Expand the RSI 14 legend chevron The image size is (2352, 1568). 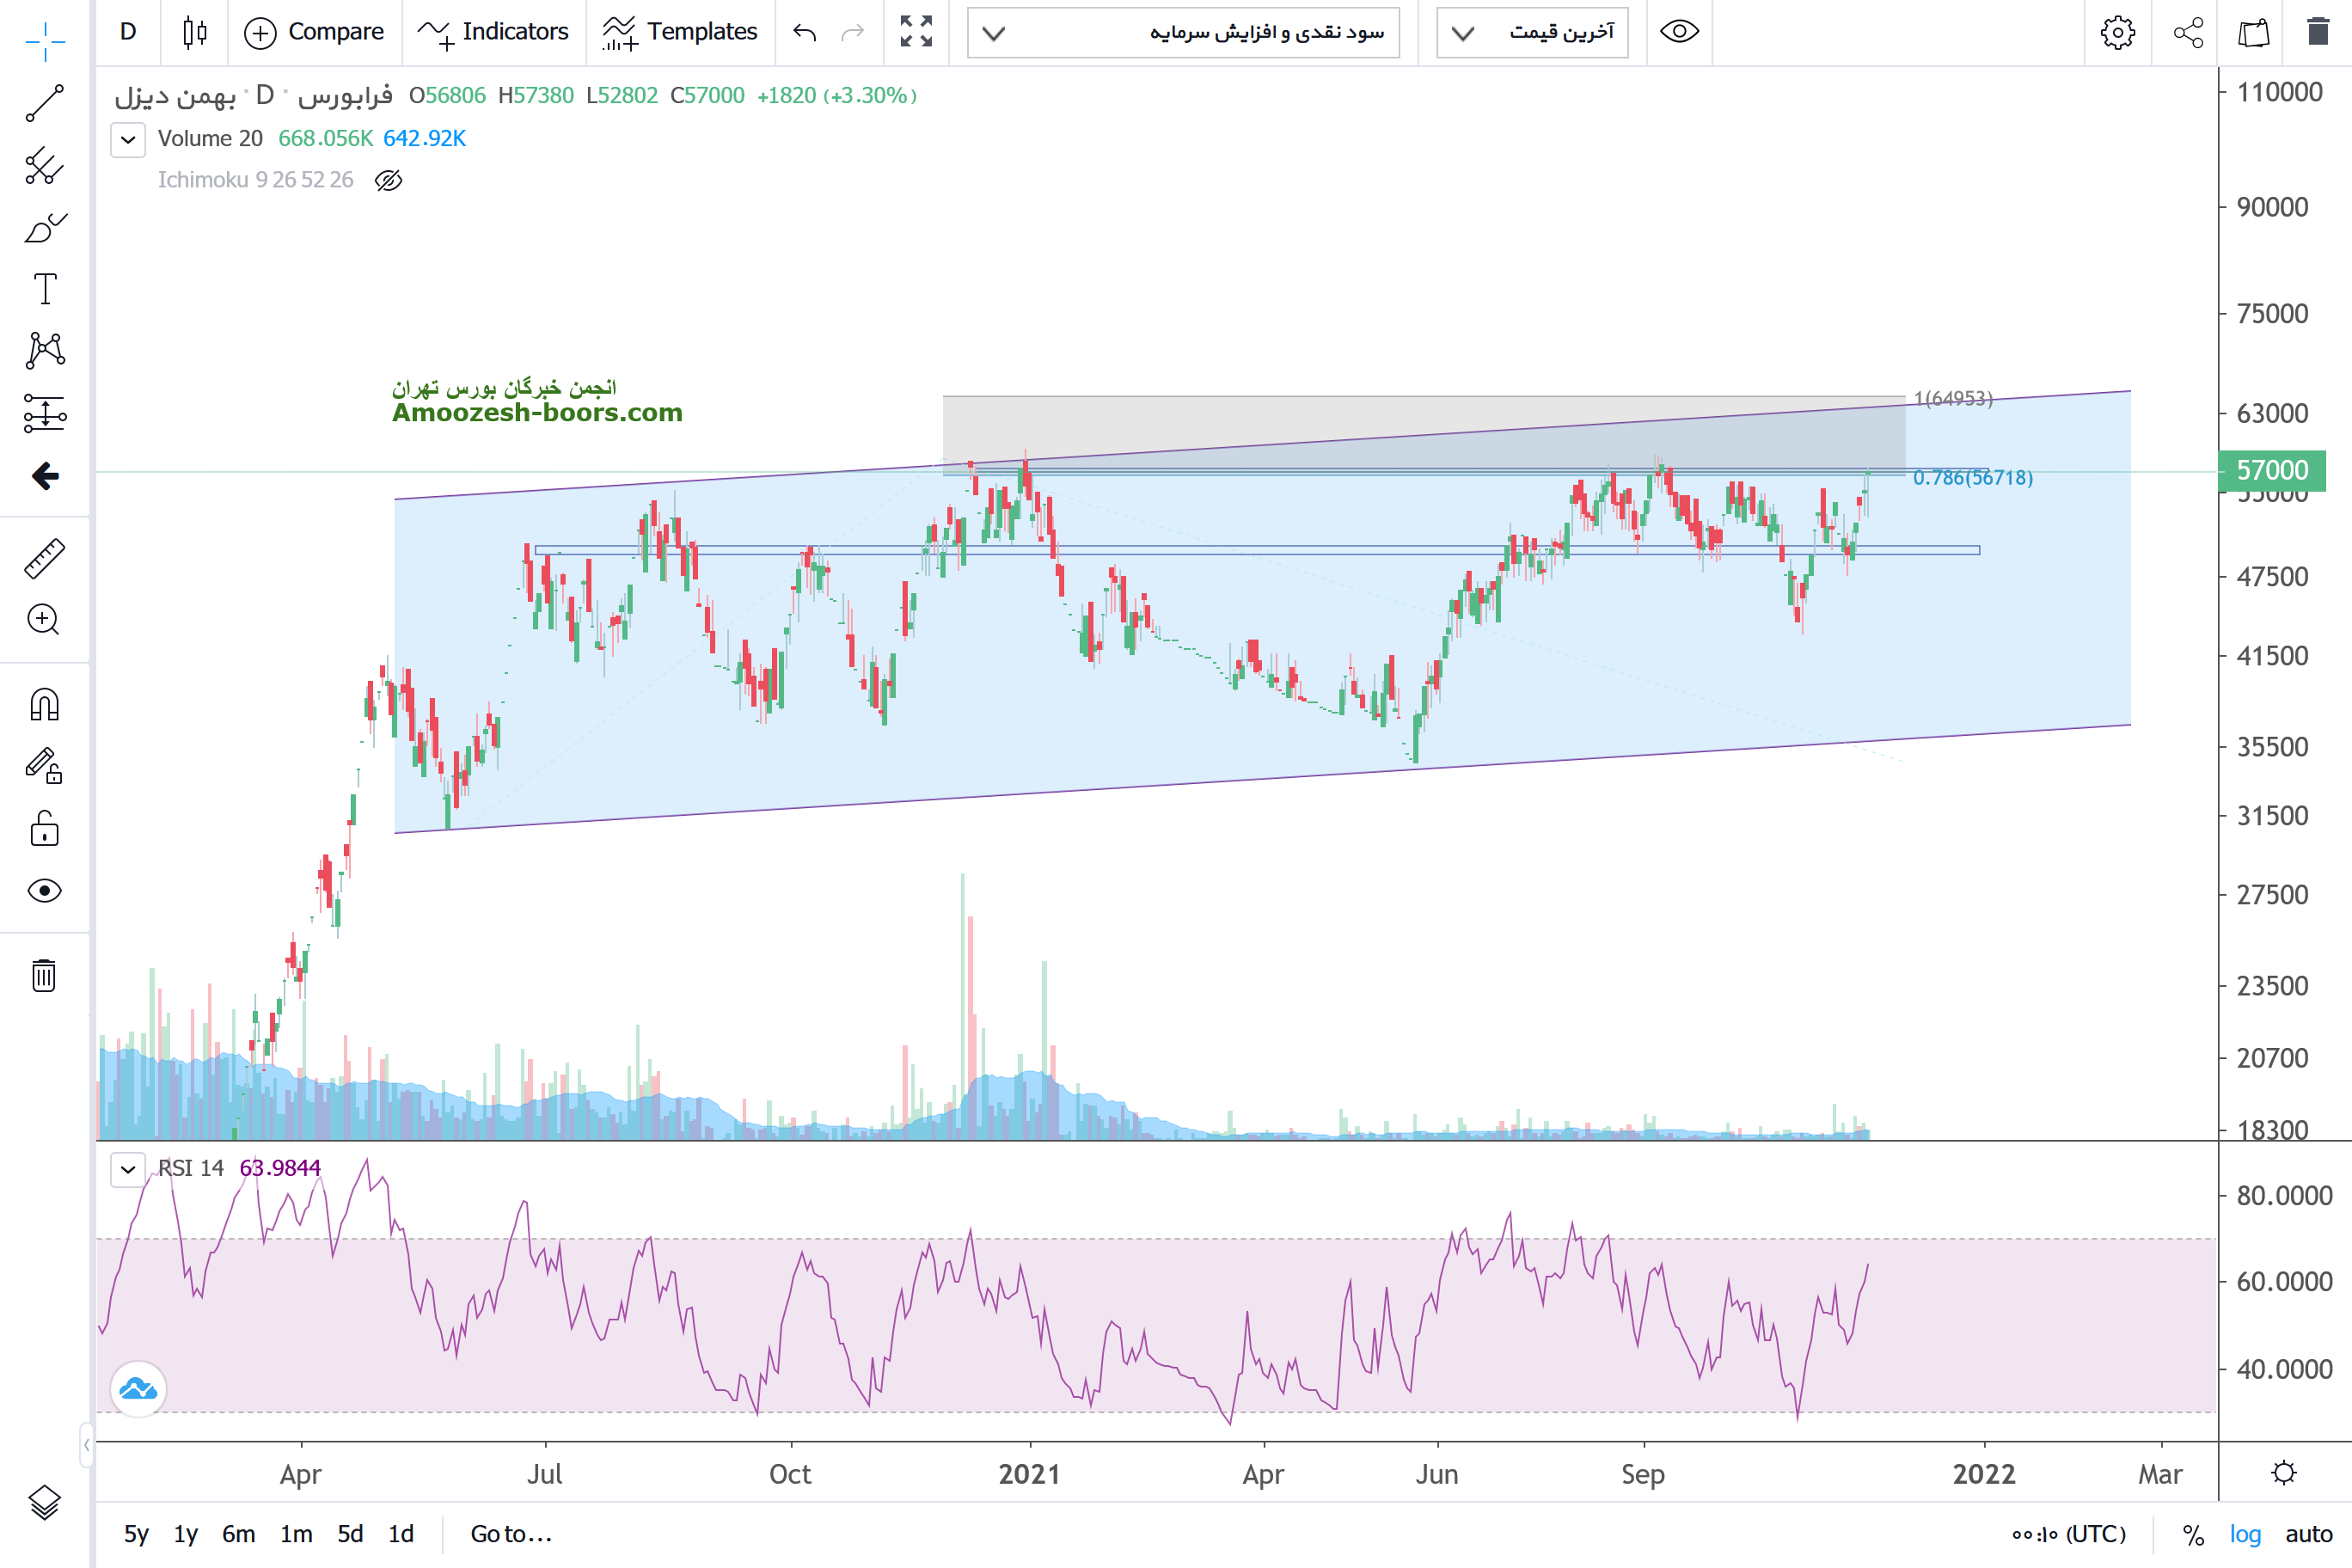tap(128, 1168)
